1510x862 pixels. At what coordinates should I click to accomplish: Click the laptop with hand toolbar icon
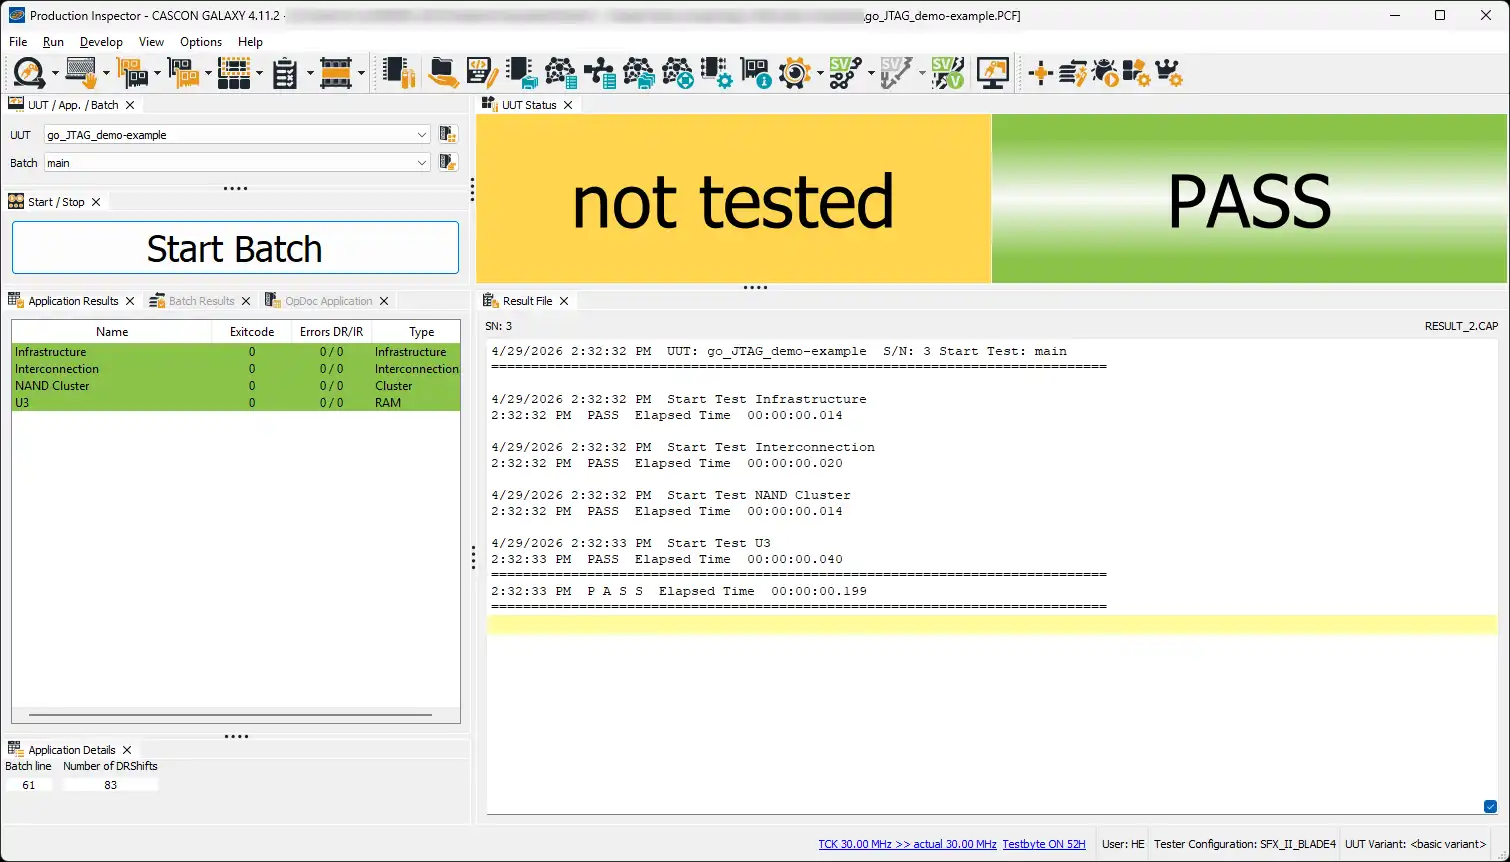[81, 73]
